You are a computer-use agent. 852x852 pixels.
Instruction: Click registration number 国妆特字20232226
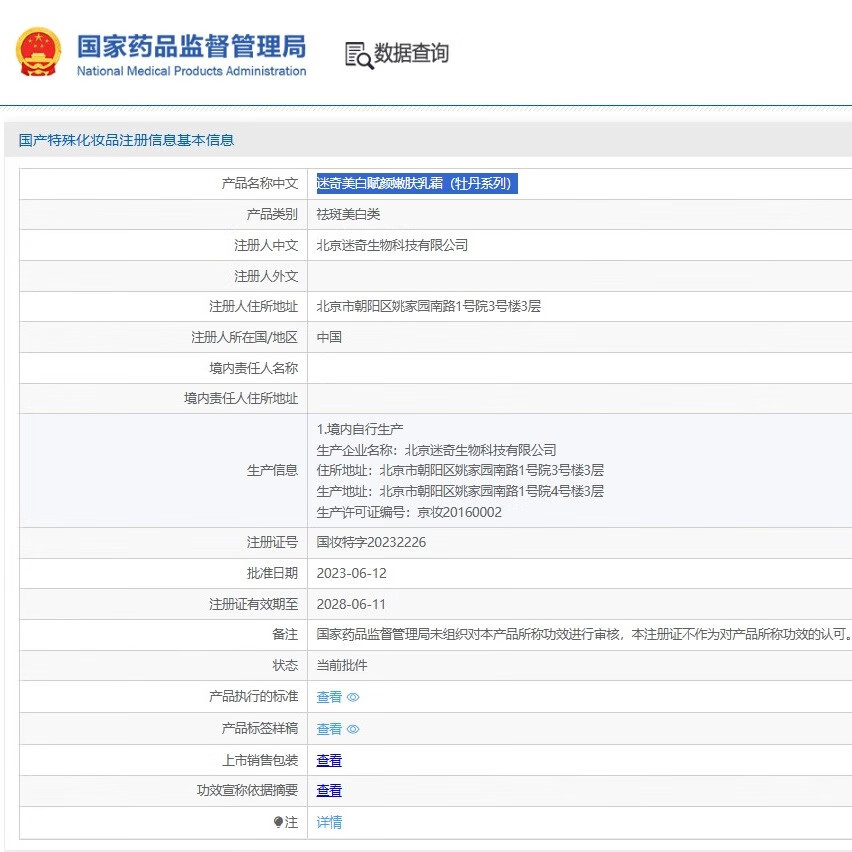371,542
